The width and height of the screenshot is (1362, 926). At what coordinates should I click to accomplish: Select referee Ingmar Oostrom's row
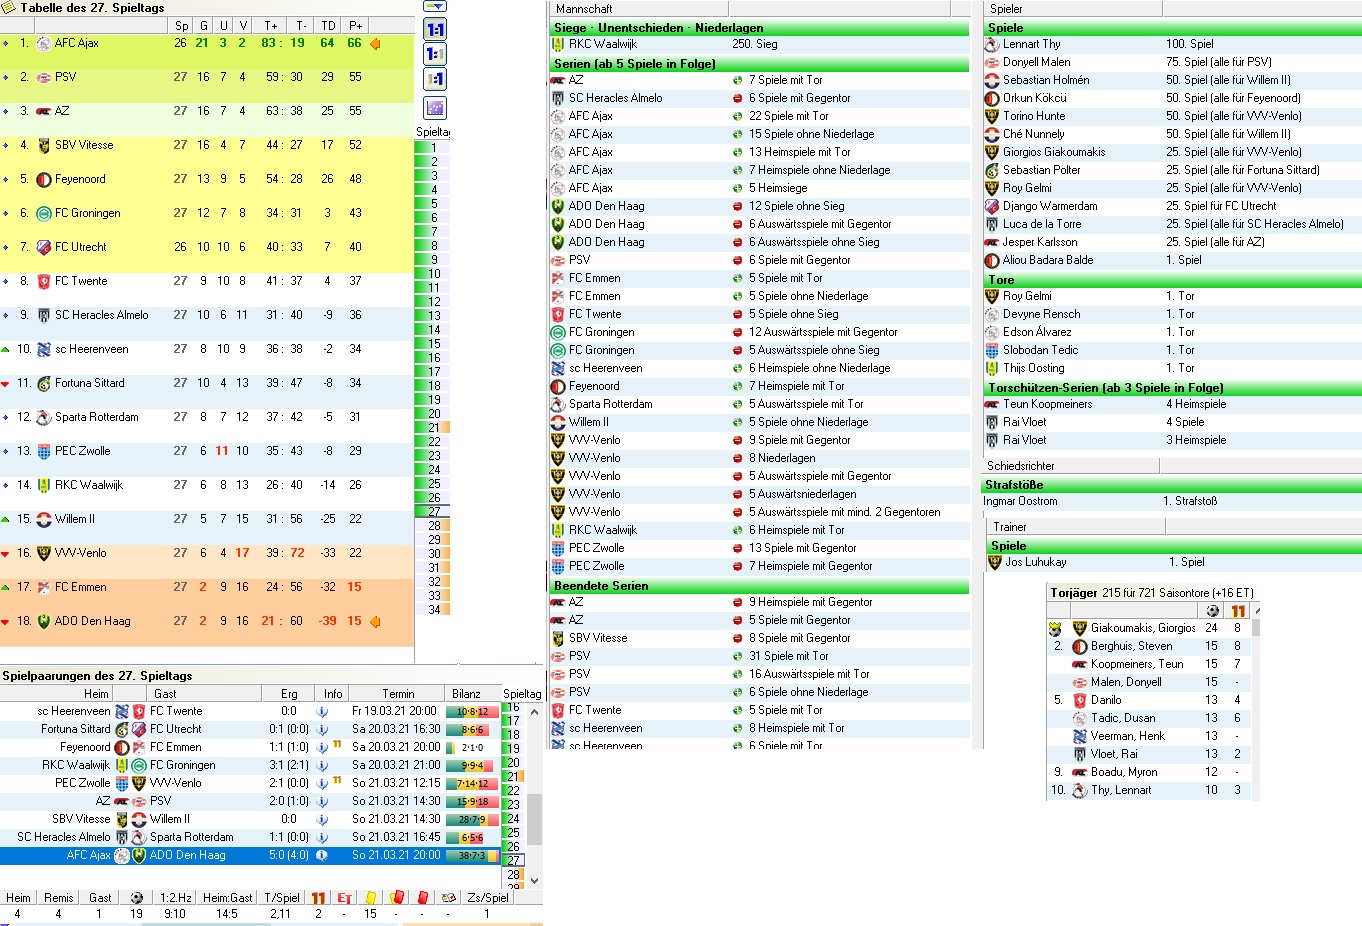(x=1173, y=502)
